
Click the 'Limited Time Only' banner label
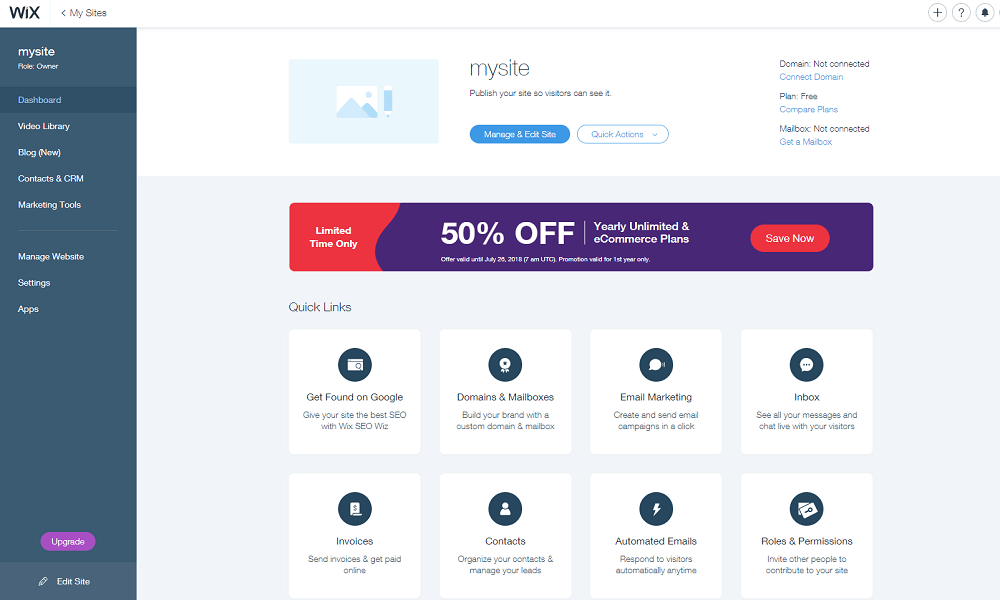(x=333, y=237)
